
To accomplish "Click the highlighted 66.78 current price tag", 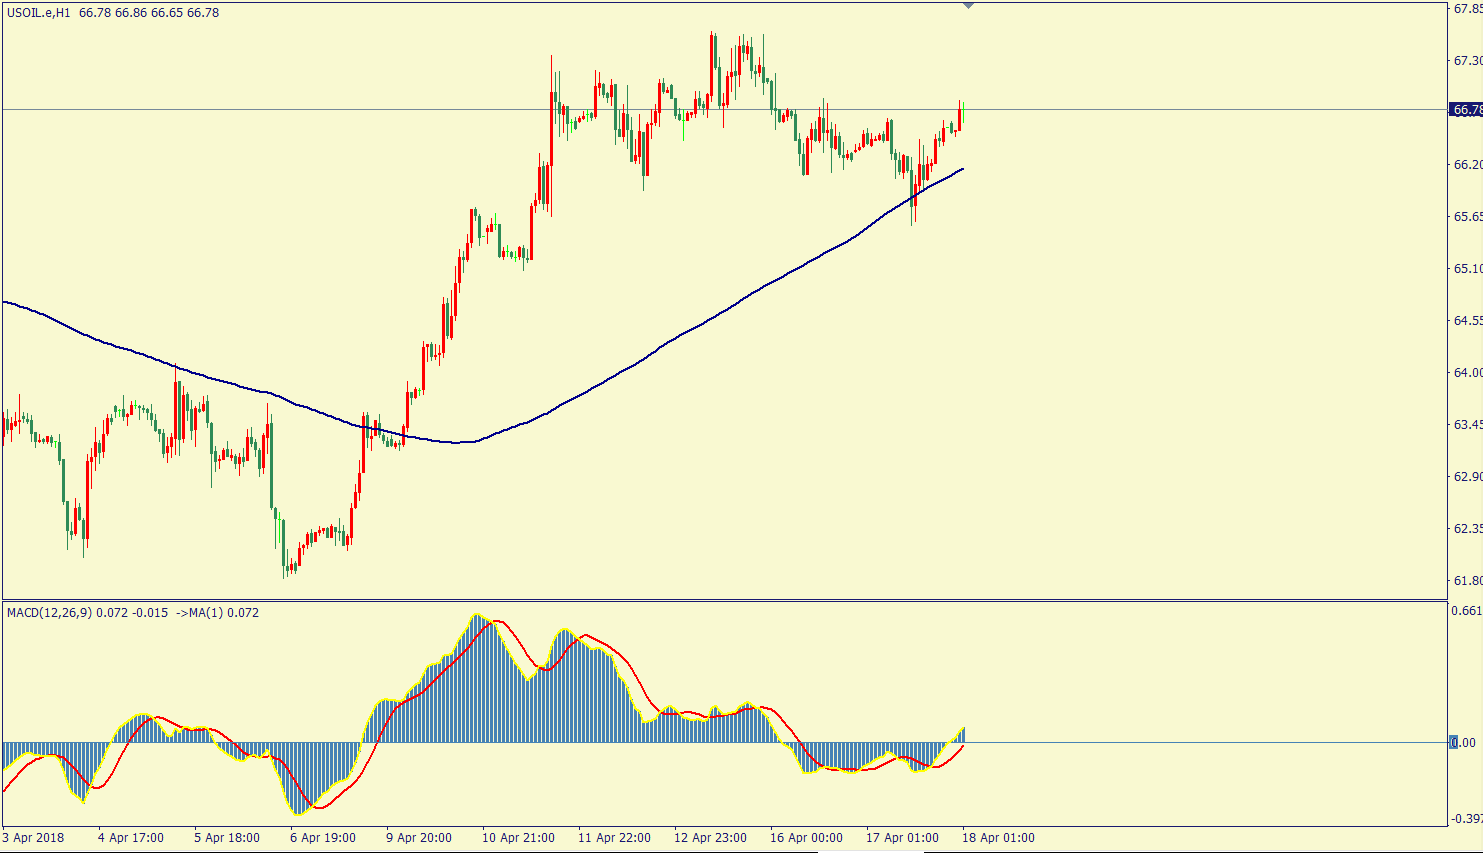I will 1466,110.
